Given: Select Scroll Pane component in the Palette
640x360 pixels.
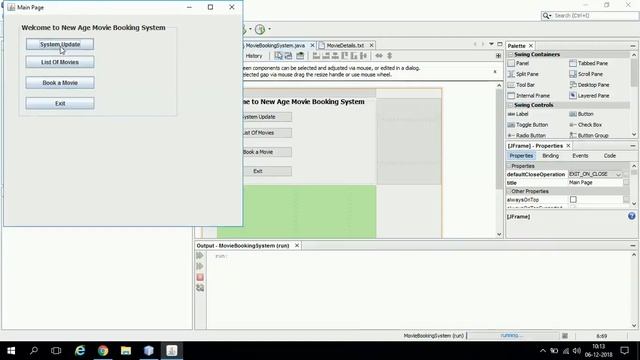Looking at the screenshot, I should [x=586, y=74].
